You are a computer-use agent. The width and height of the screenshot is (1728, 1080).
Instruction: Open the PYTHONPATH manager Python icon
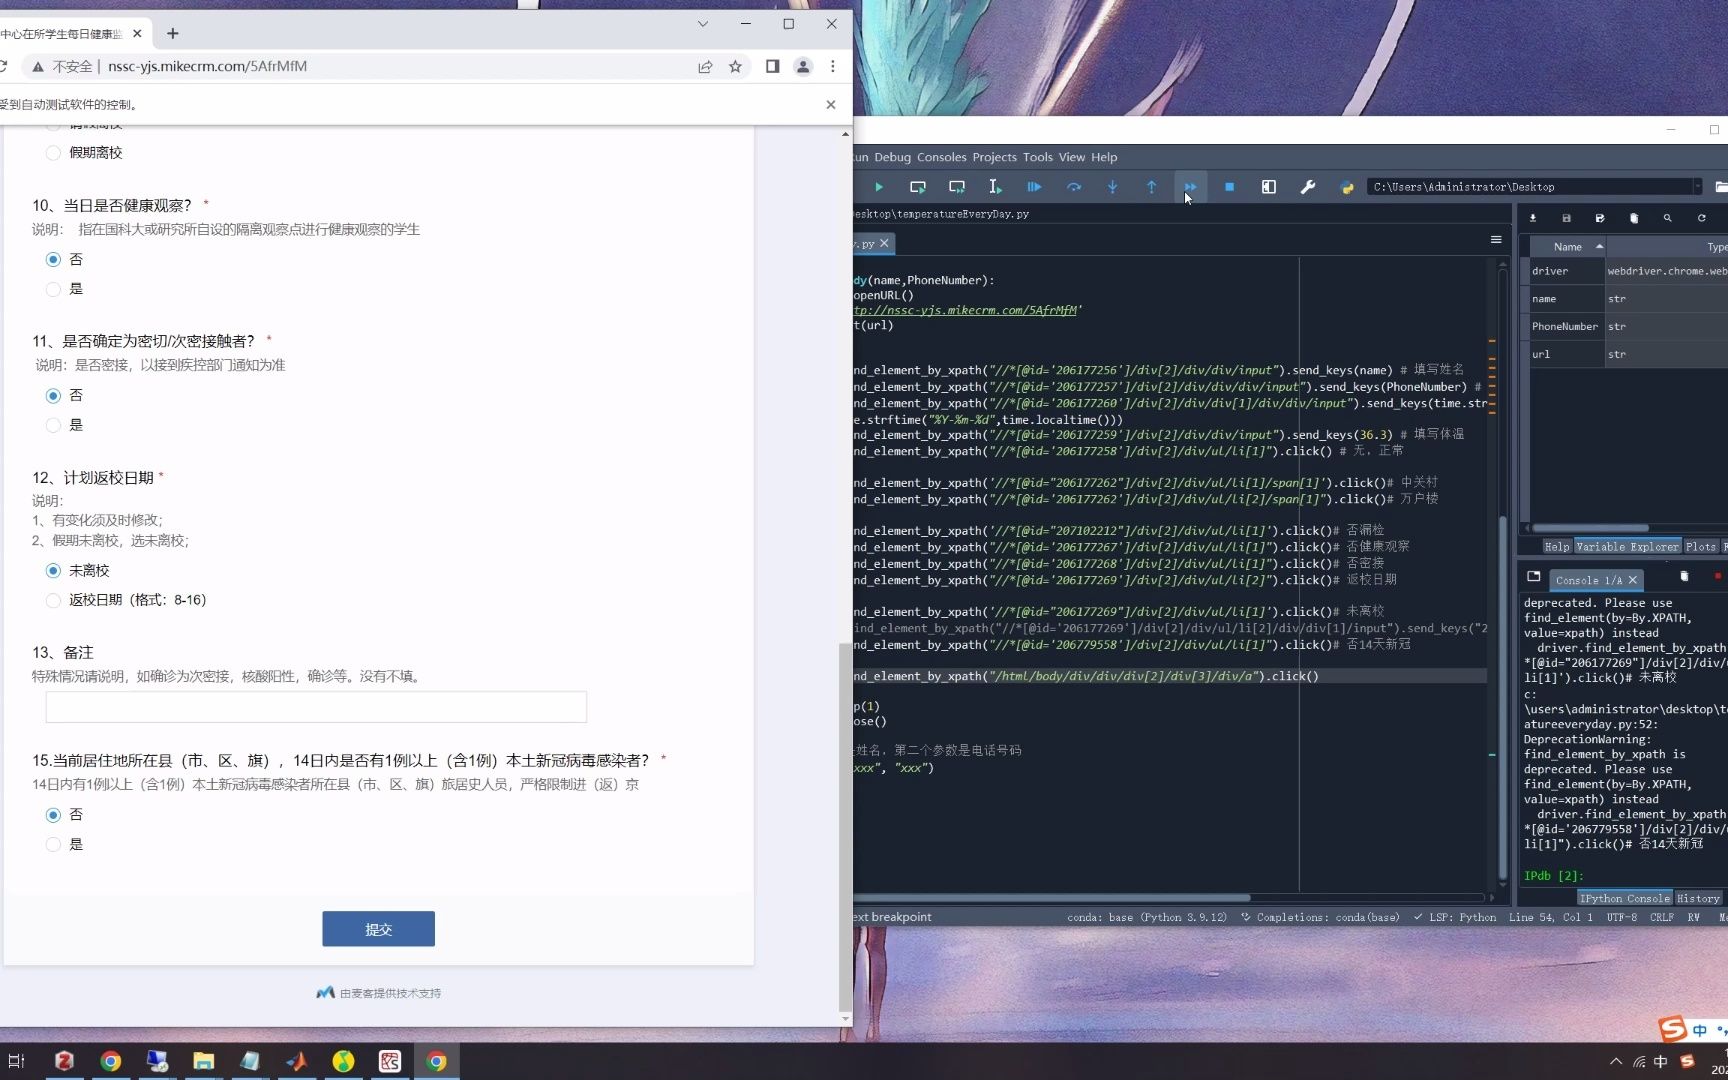(x=1346, y=187)
